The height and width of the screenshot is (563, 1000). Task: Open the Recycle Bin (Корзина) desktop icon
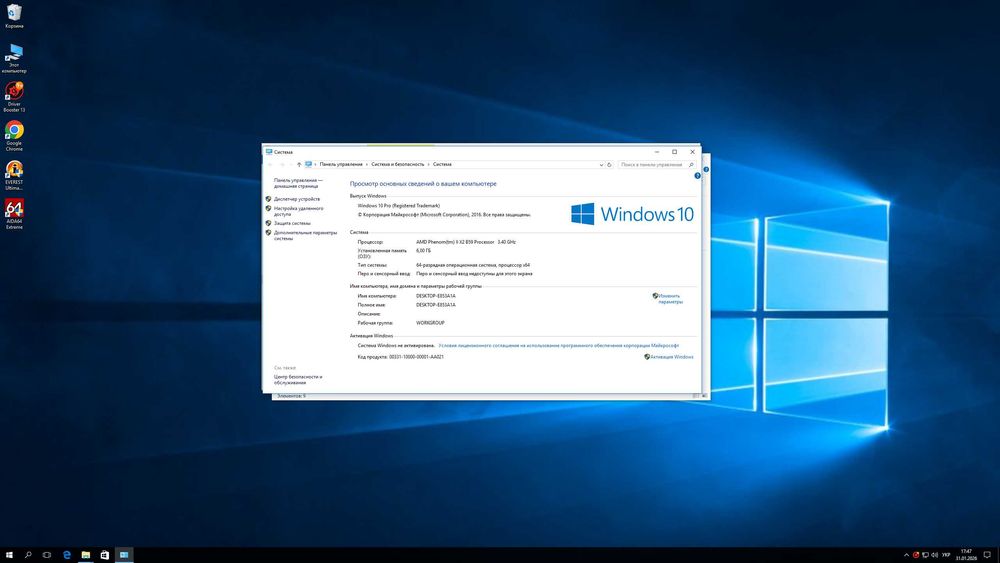(x=14, y=16)
